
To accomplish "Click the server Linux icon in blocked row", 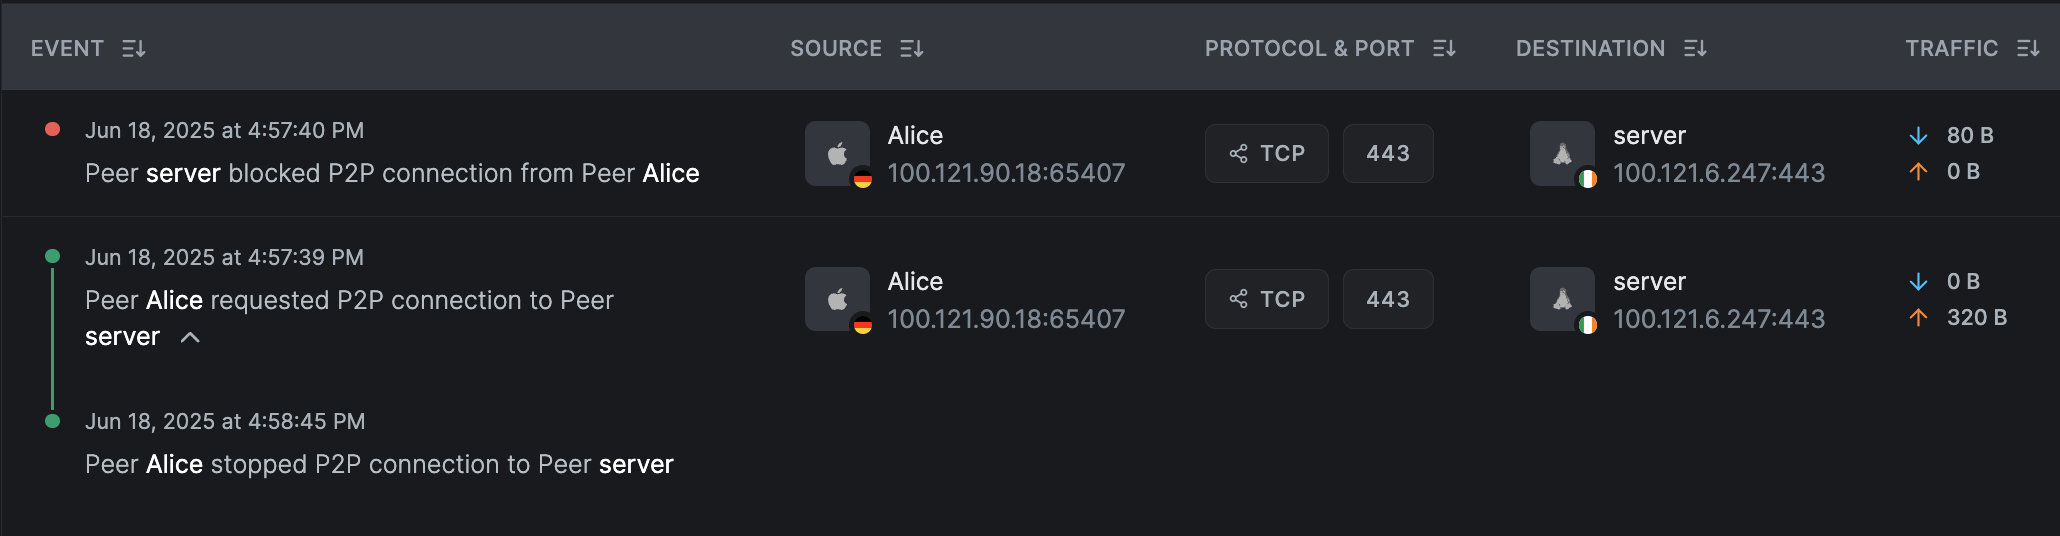I will (x=1562, y=154).
